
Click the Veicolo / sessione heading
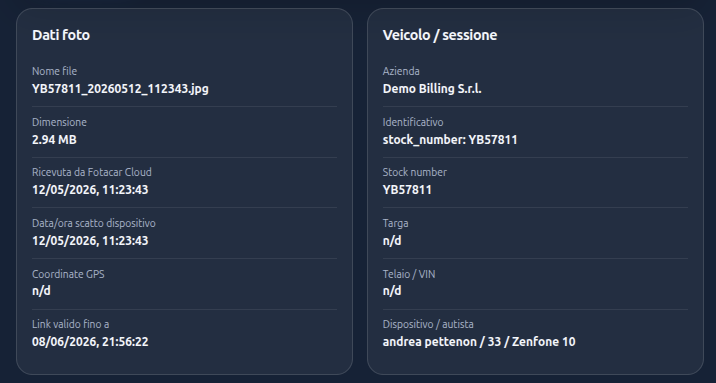(x=440, y=35)
